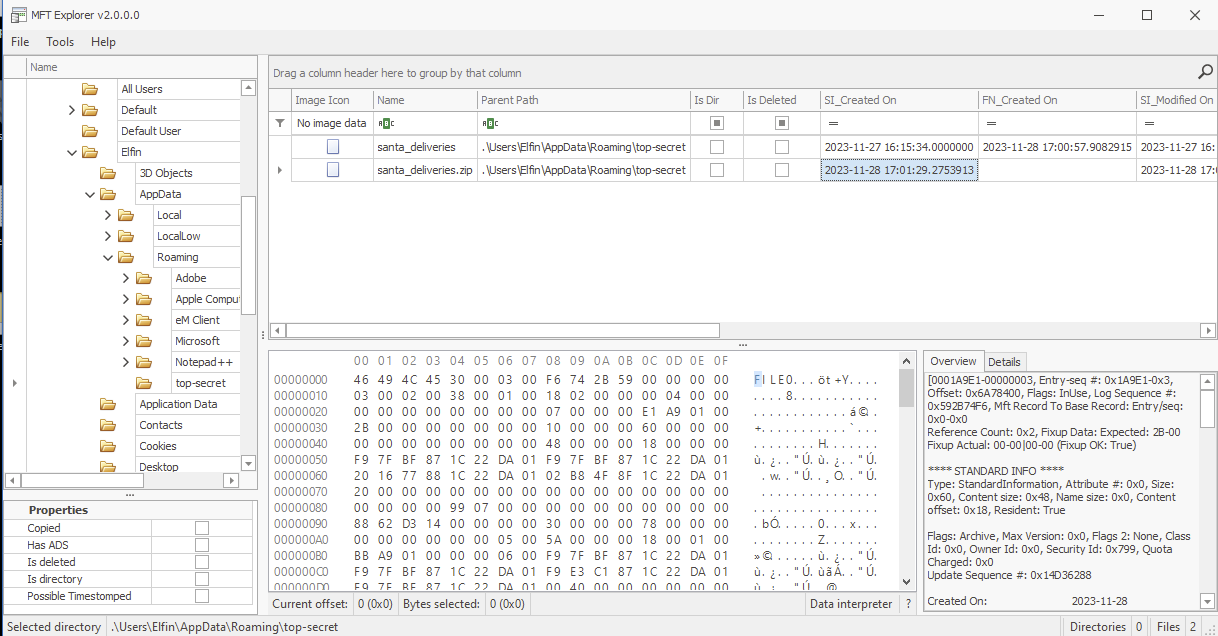Sort by the SI_Created On column header
The width and height of the screenshot is (1218, 636).
pyautogui.click(x=898, y=100)
